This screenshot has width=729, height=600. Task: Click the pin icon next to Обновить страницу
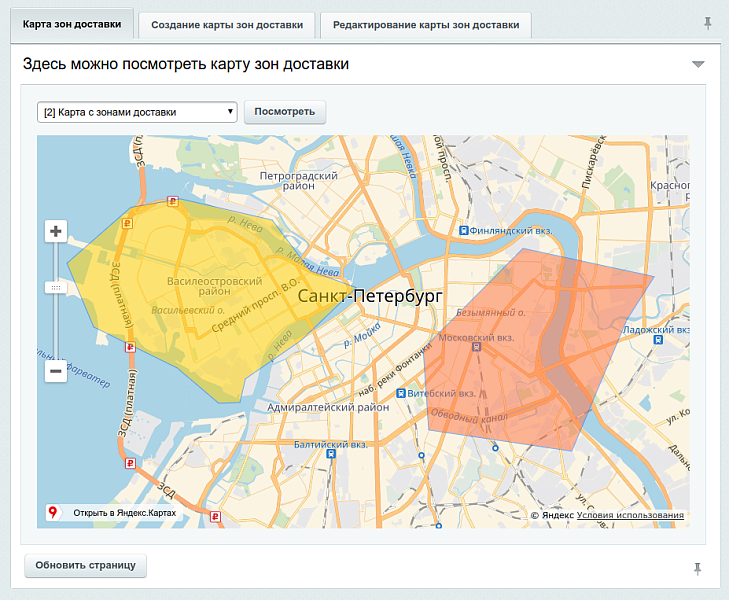(x=698, y=568)
